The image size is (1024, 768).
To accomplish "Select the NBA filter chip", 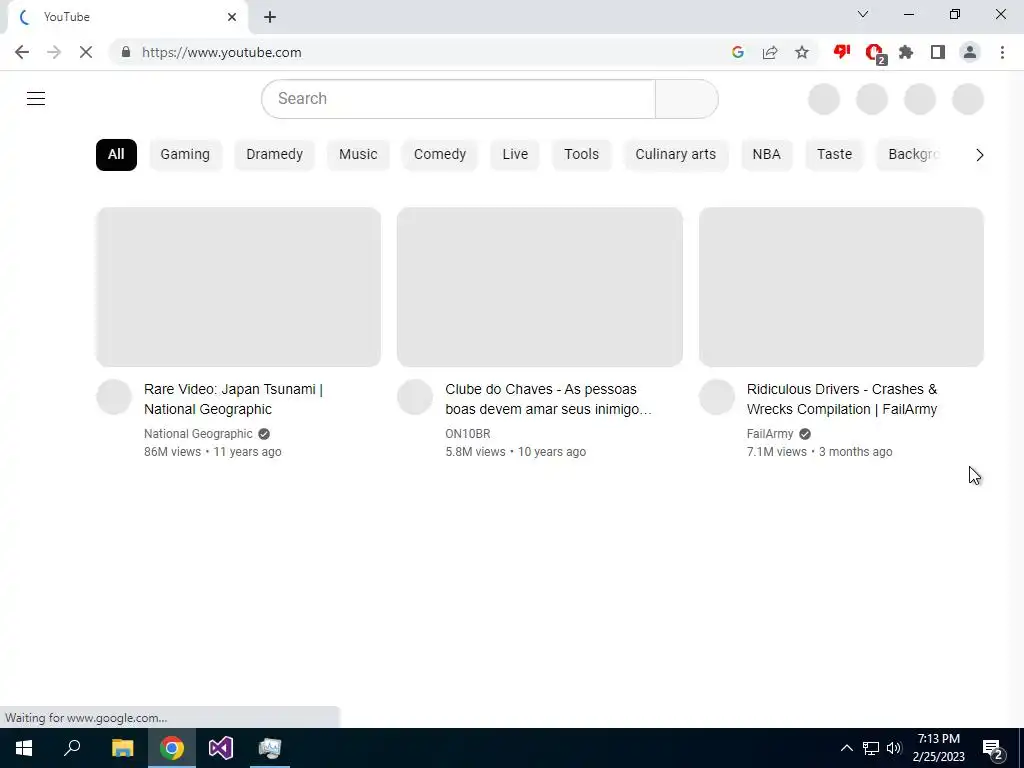I will pos(767,155).
